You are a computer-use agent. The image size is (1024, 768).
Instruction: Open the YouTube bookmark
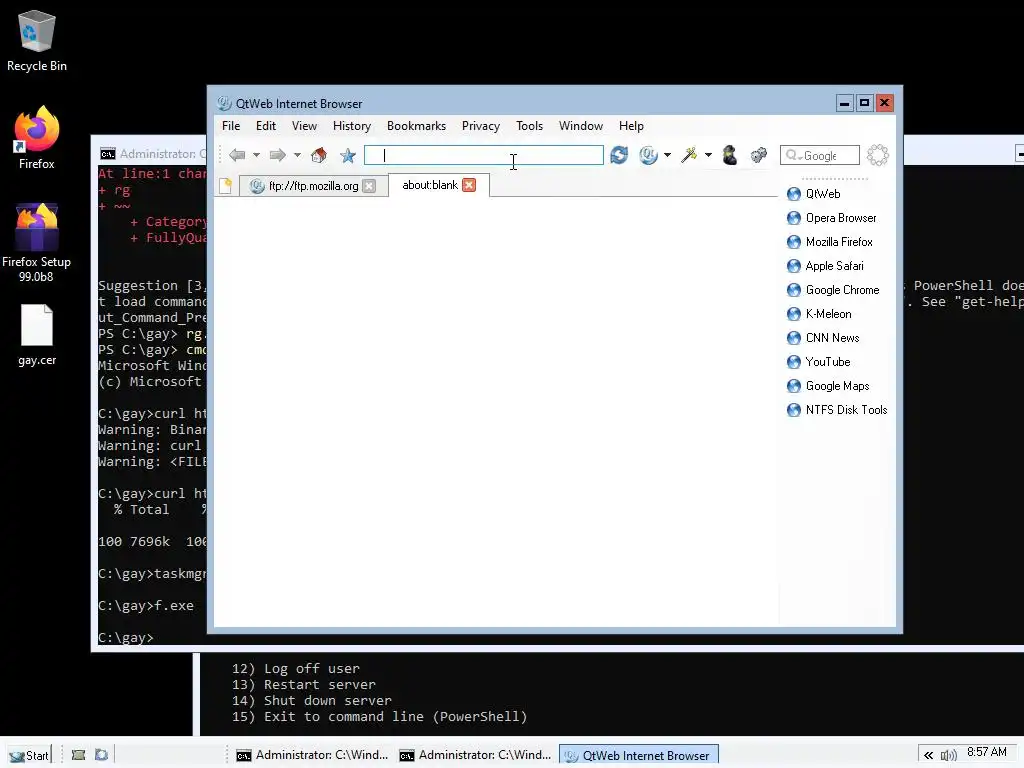(x=818, y=362)
